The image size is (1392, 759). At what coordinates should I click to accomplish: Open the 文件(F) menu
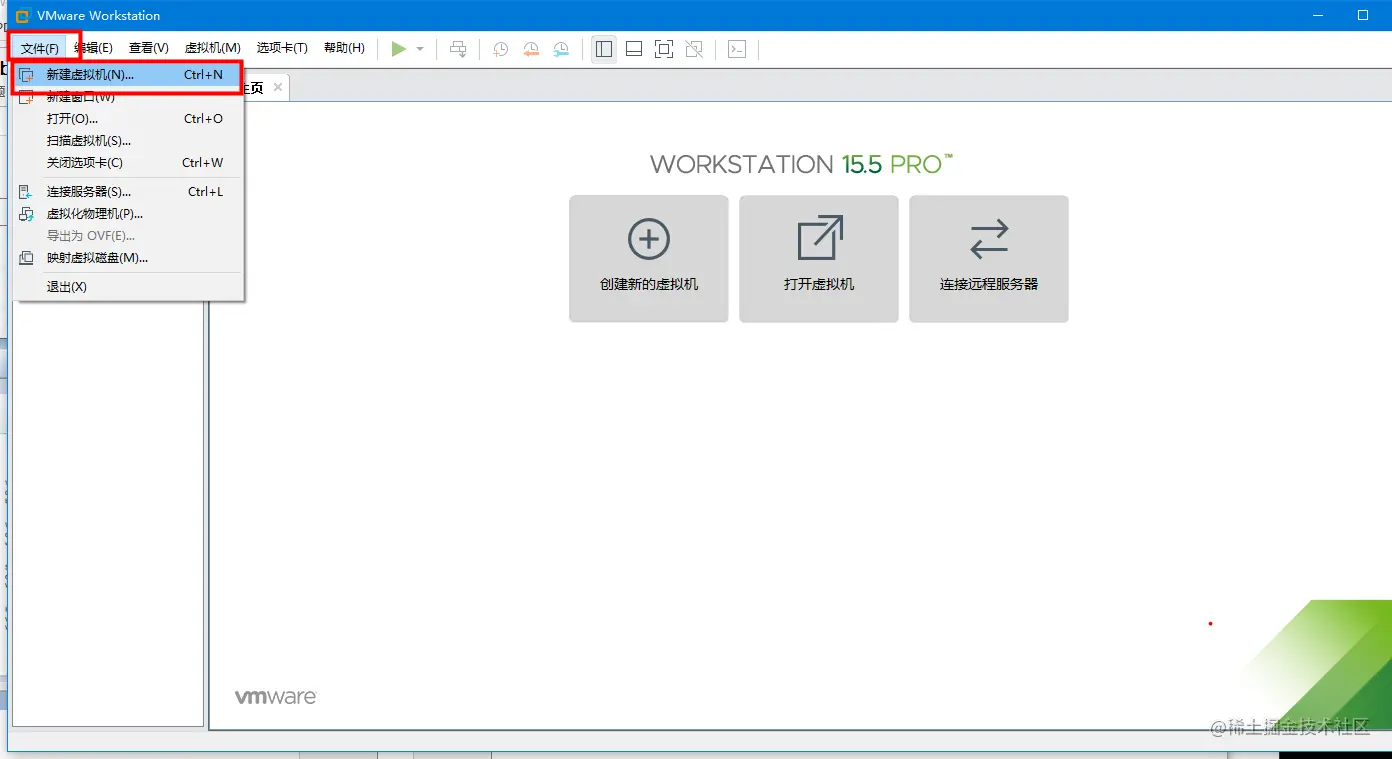tap(40, 48)
